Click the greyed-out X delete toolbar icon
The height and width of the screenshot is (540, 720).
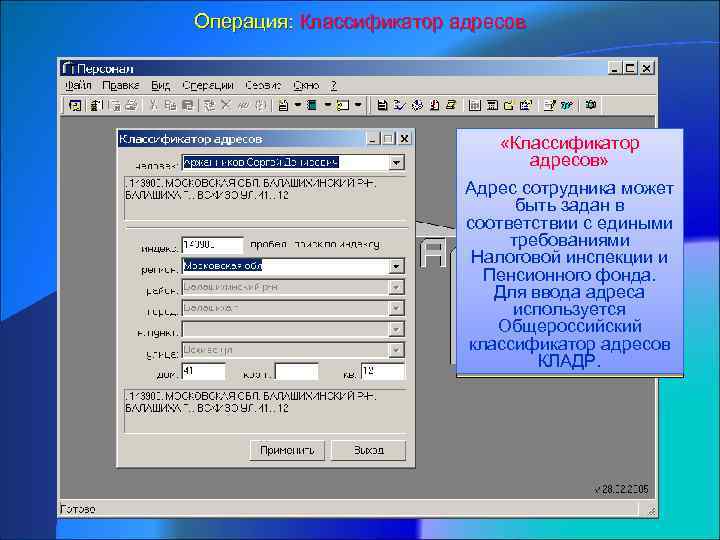pos(225,105)
